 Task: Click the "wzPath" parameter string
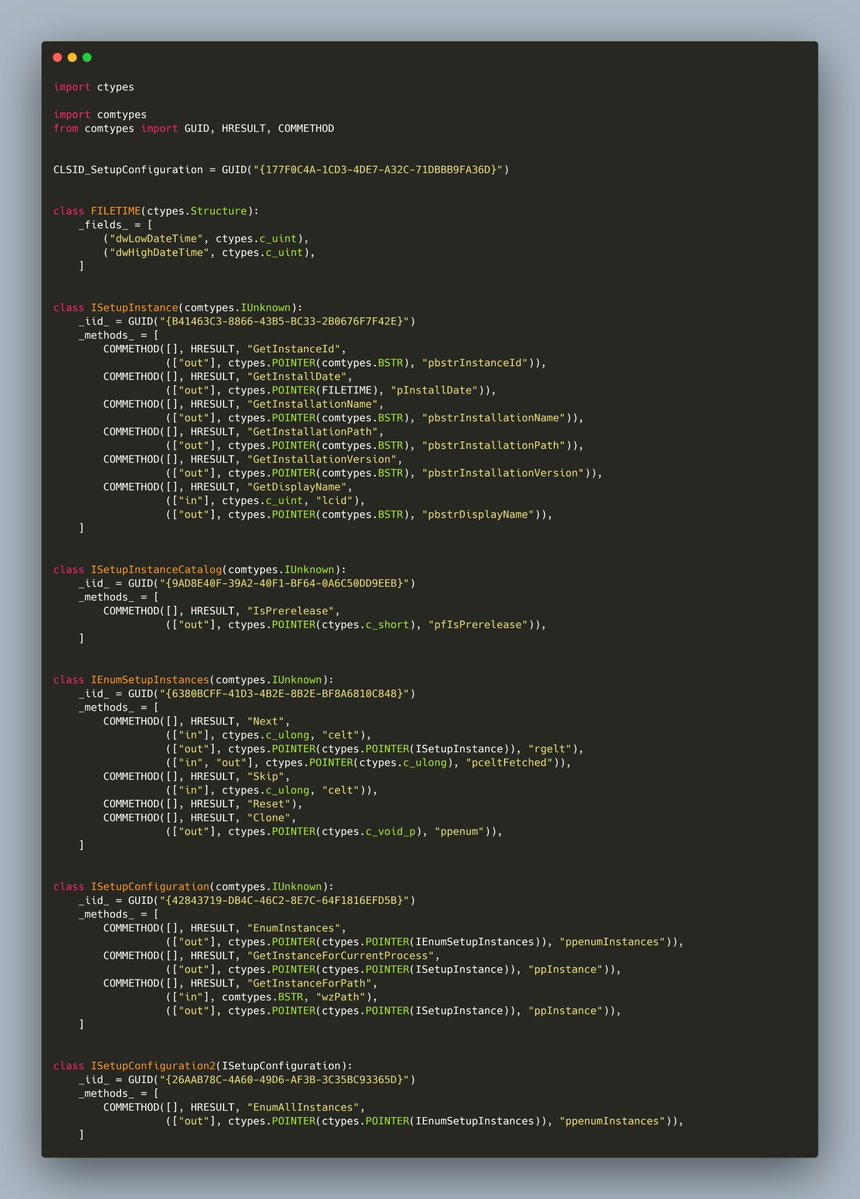[x=340, y=996]
